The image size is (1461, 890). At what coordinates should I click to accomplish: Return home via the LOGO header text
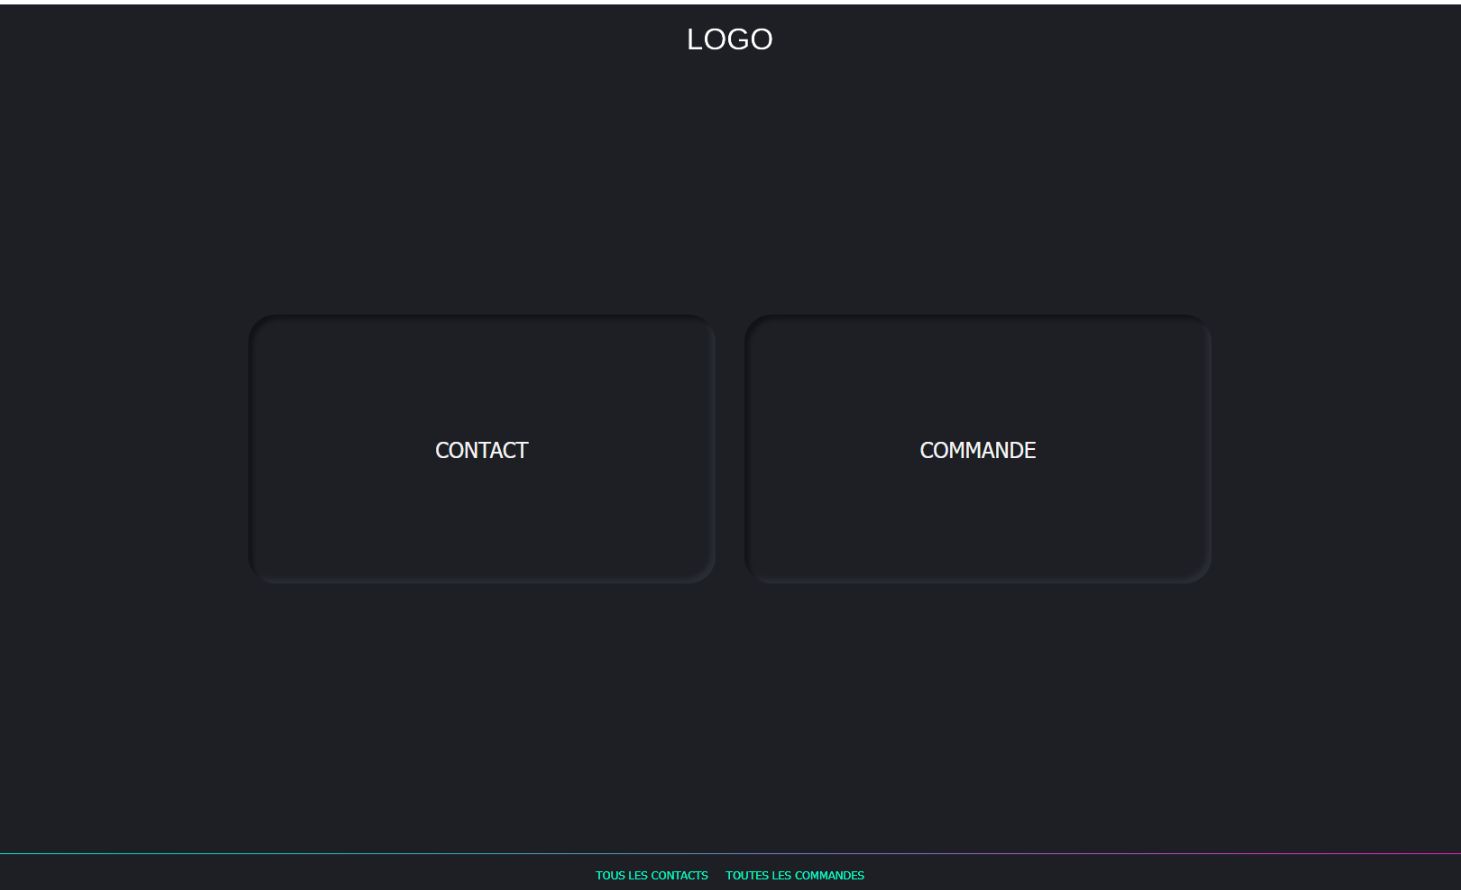coord(729,40)
